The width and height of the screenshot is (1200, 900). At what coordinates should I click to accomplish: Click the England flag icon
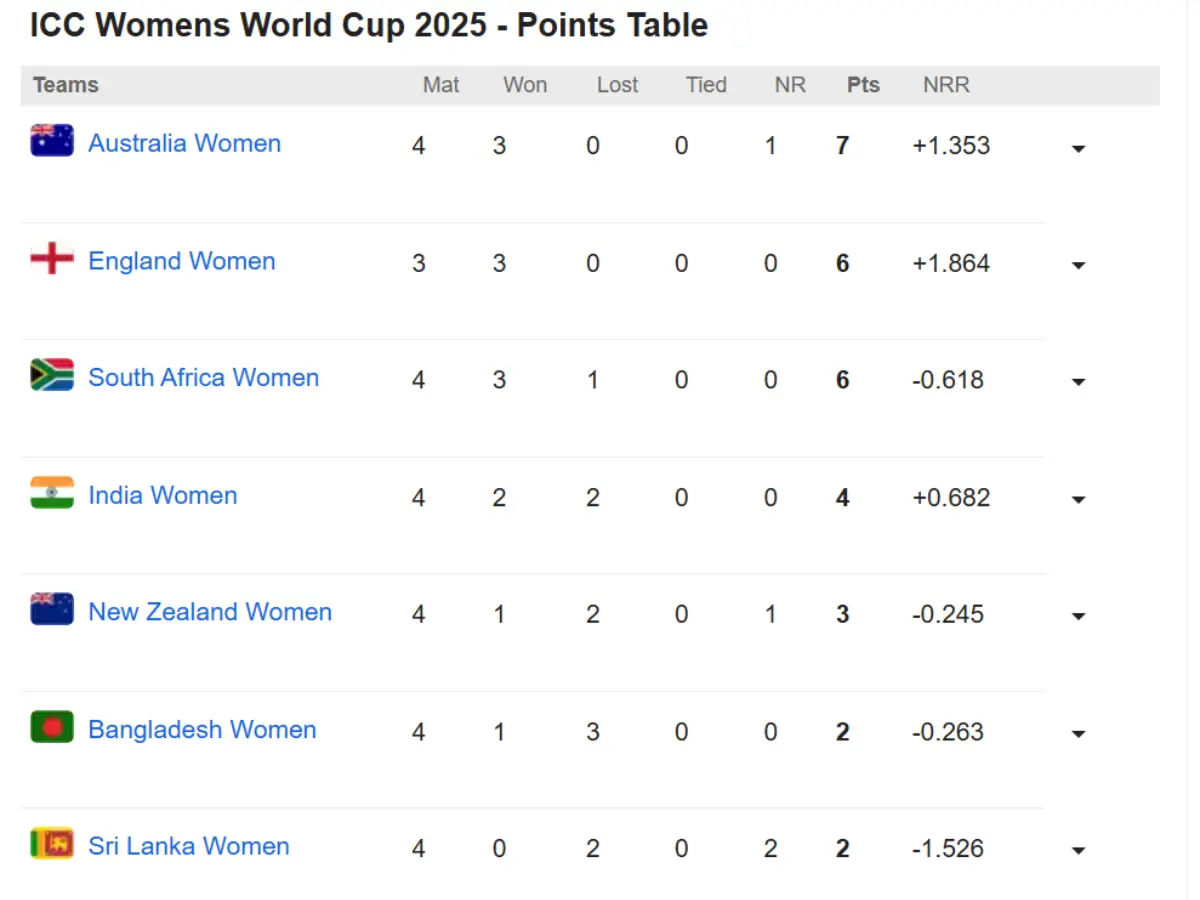[52, 259]
